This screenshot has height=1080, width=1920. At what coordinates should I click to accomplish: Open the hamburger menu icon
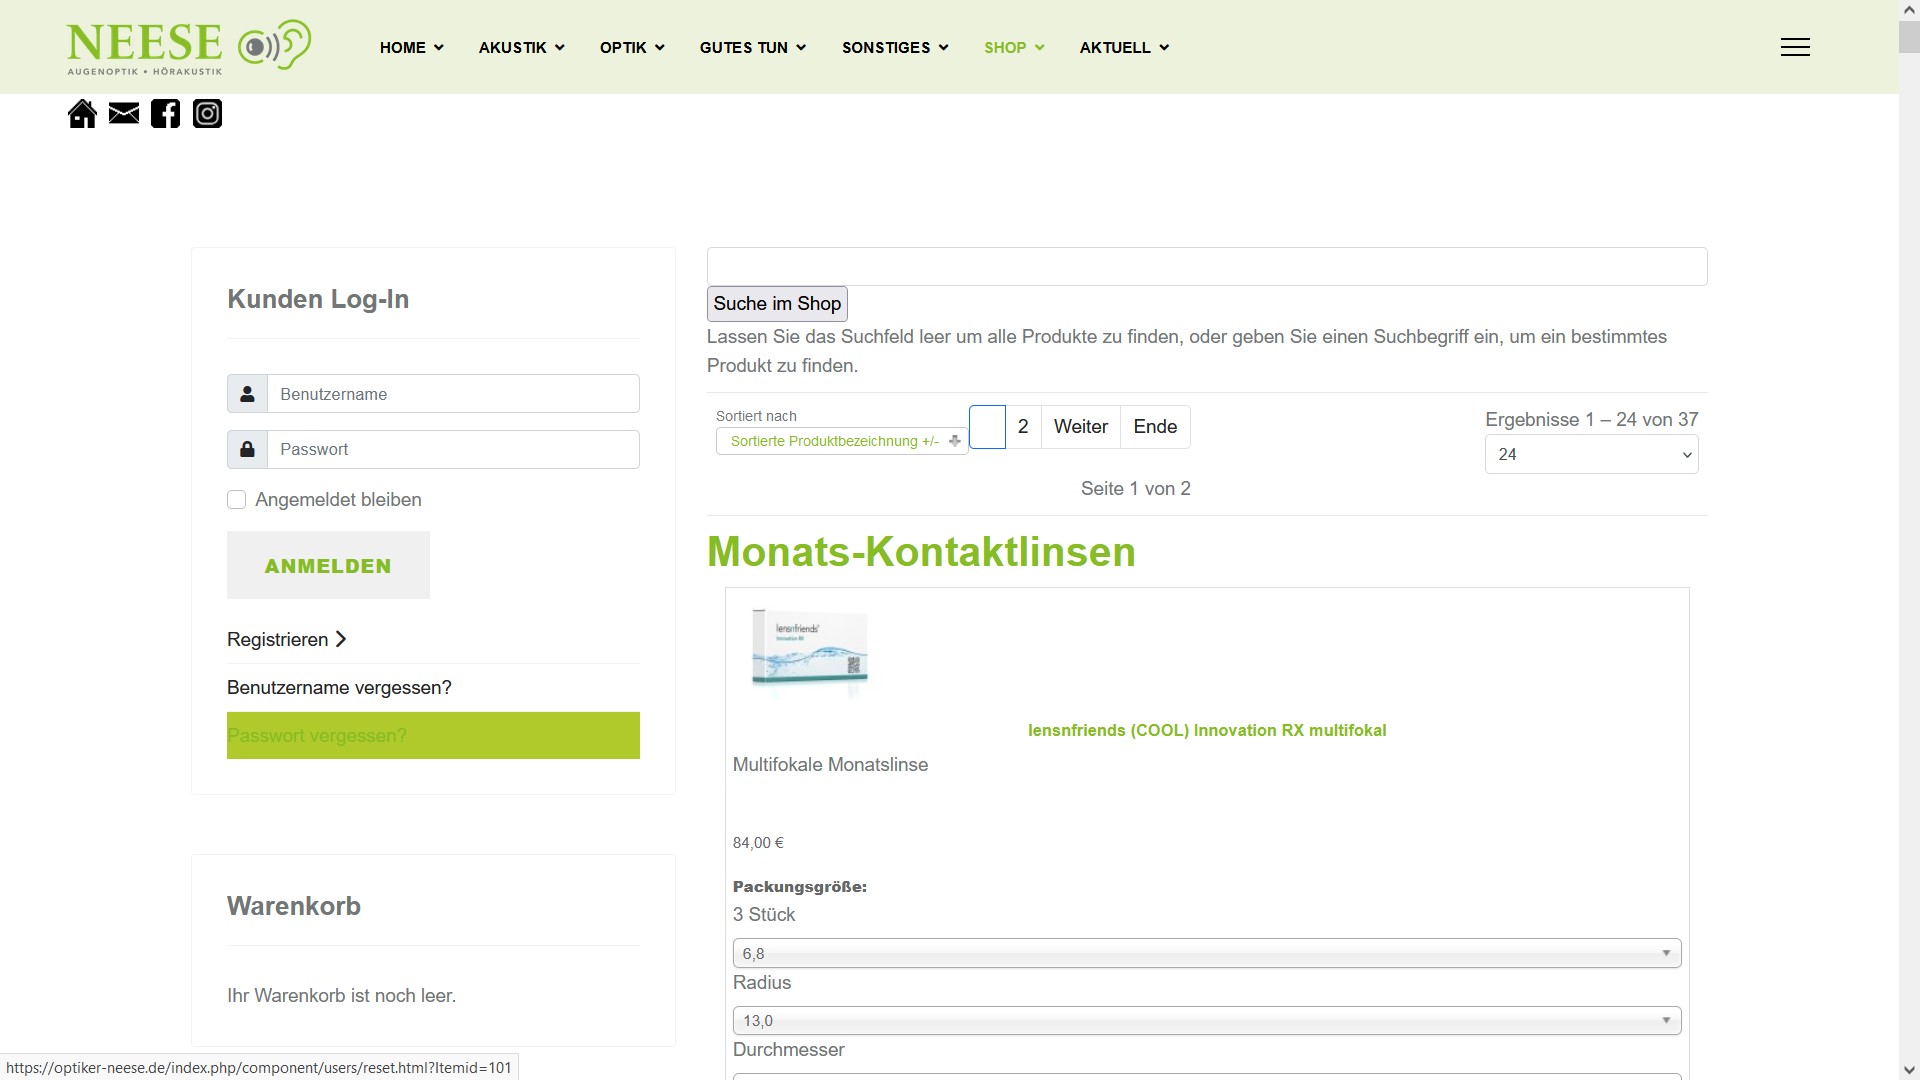pos(1795,47)
